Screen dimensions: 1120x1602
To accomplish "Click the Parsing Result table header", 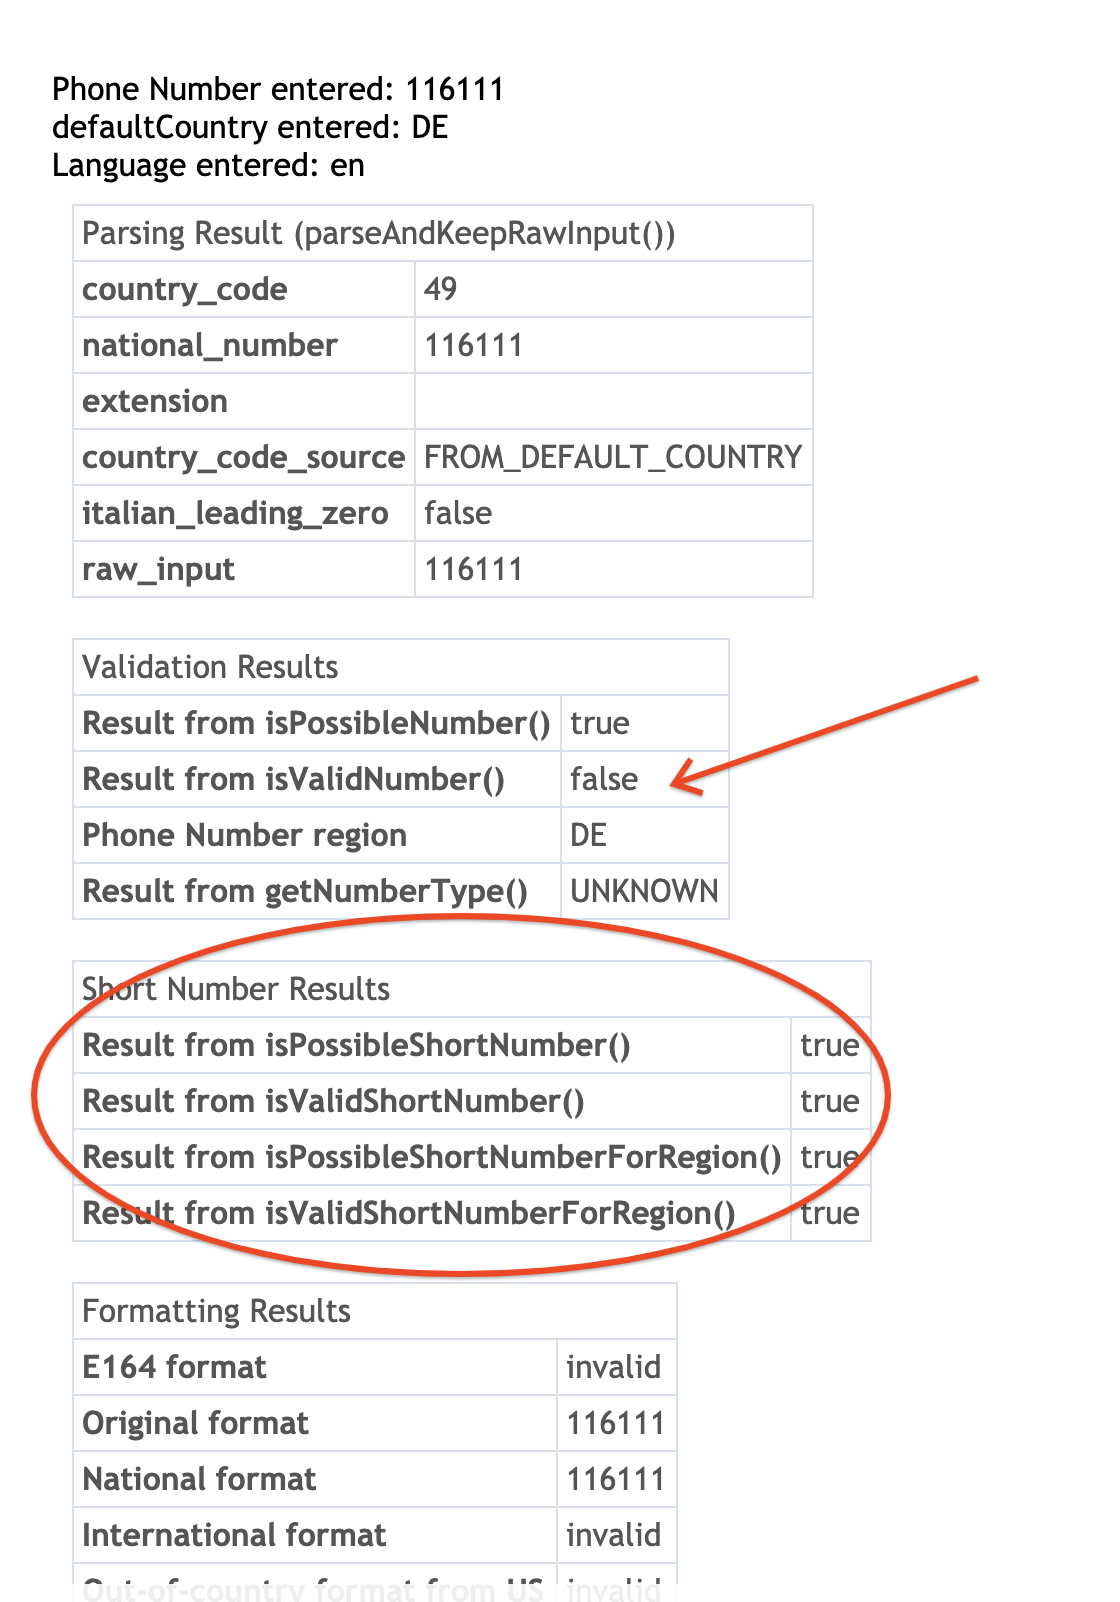I will pos(379,233).
